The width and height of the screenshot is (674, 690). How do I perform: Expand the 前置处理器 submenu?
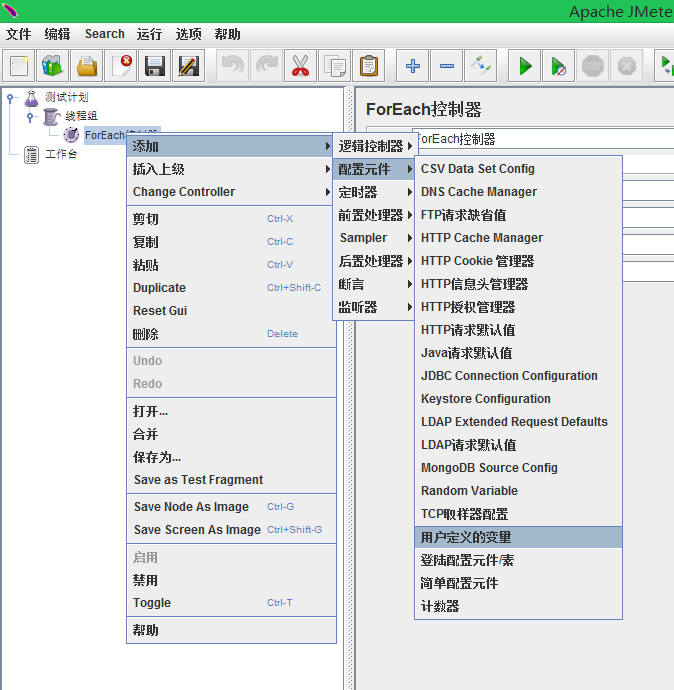coord(374,215)
